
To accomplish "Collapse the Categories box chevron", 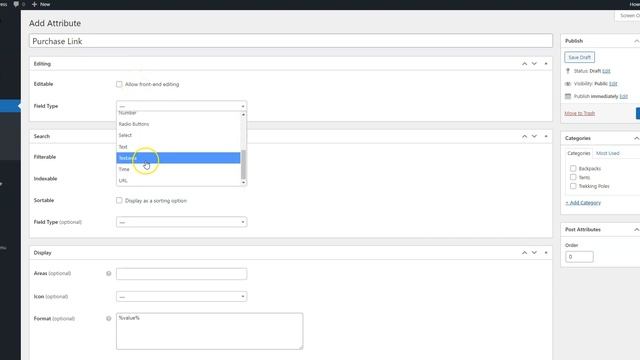I will (636, 138).
